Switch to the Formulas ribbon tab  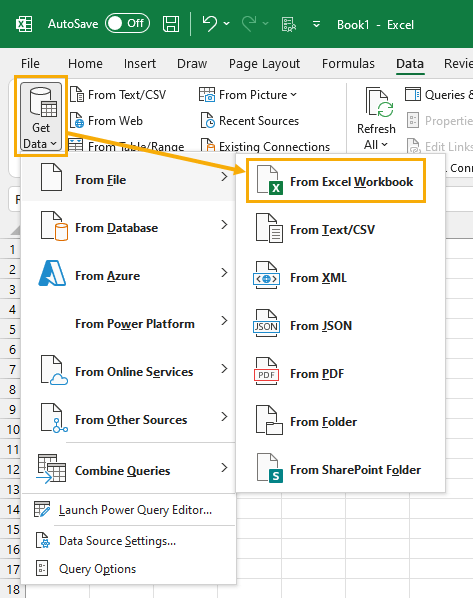(348, 64)
